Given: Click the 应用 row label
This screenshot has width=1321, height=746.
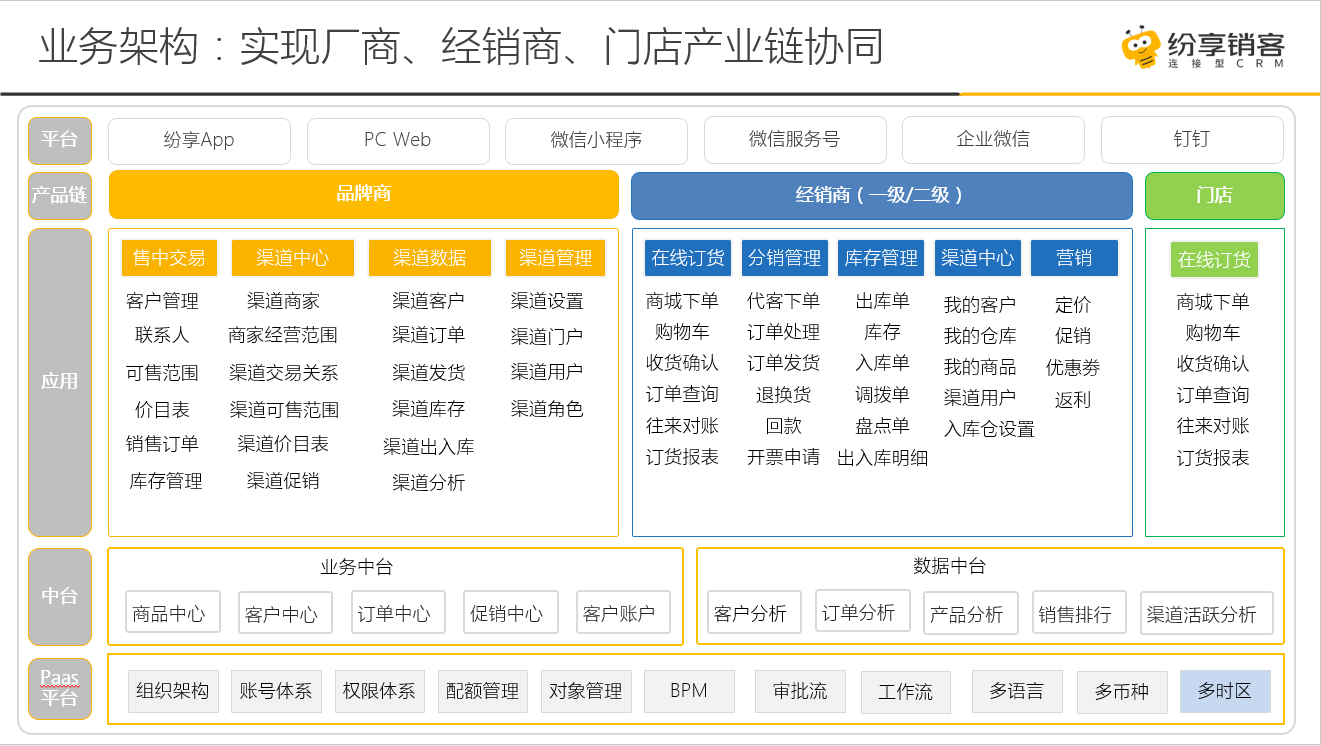Looking at the screenshot, I should click(60, 382).
